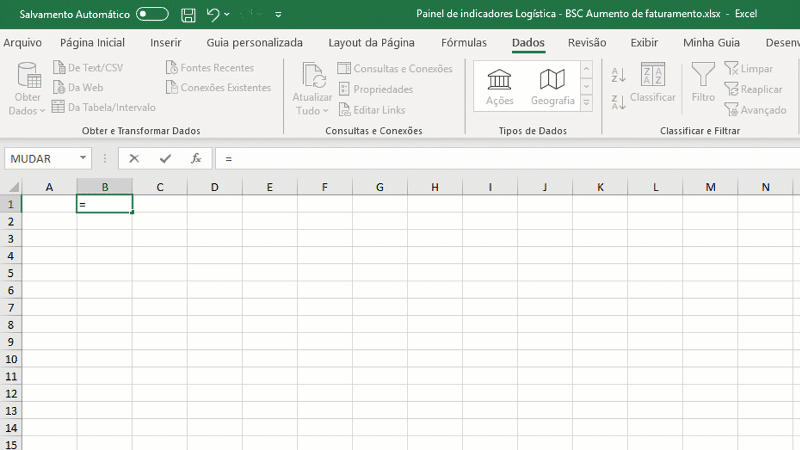Screen dimensions: 800x450
Task: Select the Geografia data type
Action: coord(552,87)
